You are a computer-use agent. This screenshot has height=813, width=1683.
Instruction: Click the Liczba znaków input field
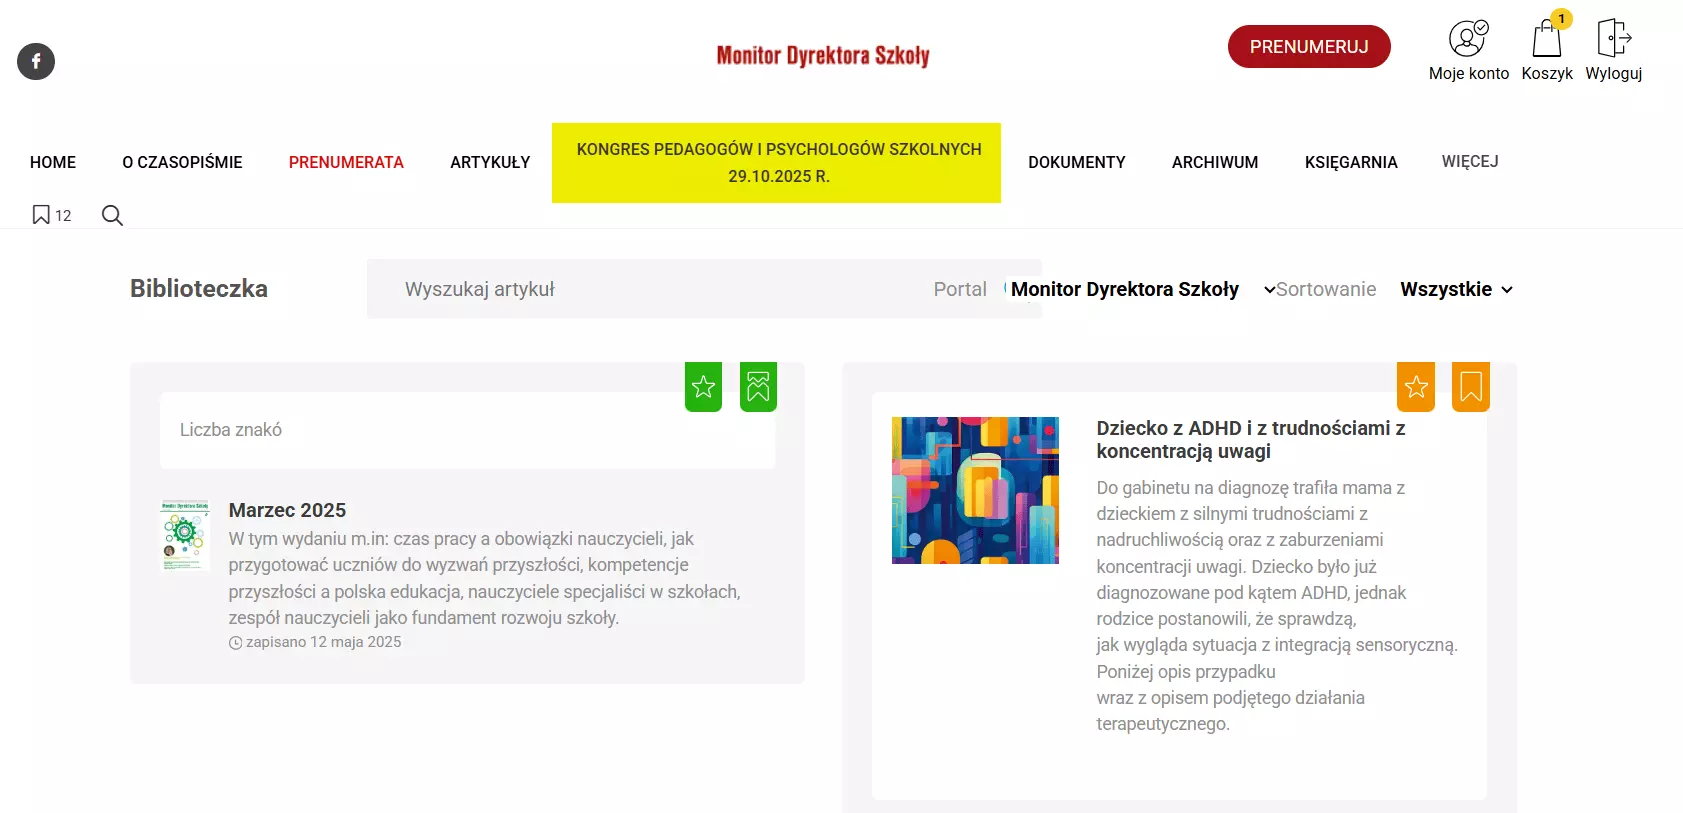pos(467,430)
